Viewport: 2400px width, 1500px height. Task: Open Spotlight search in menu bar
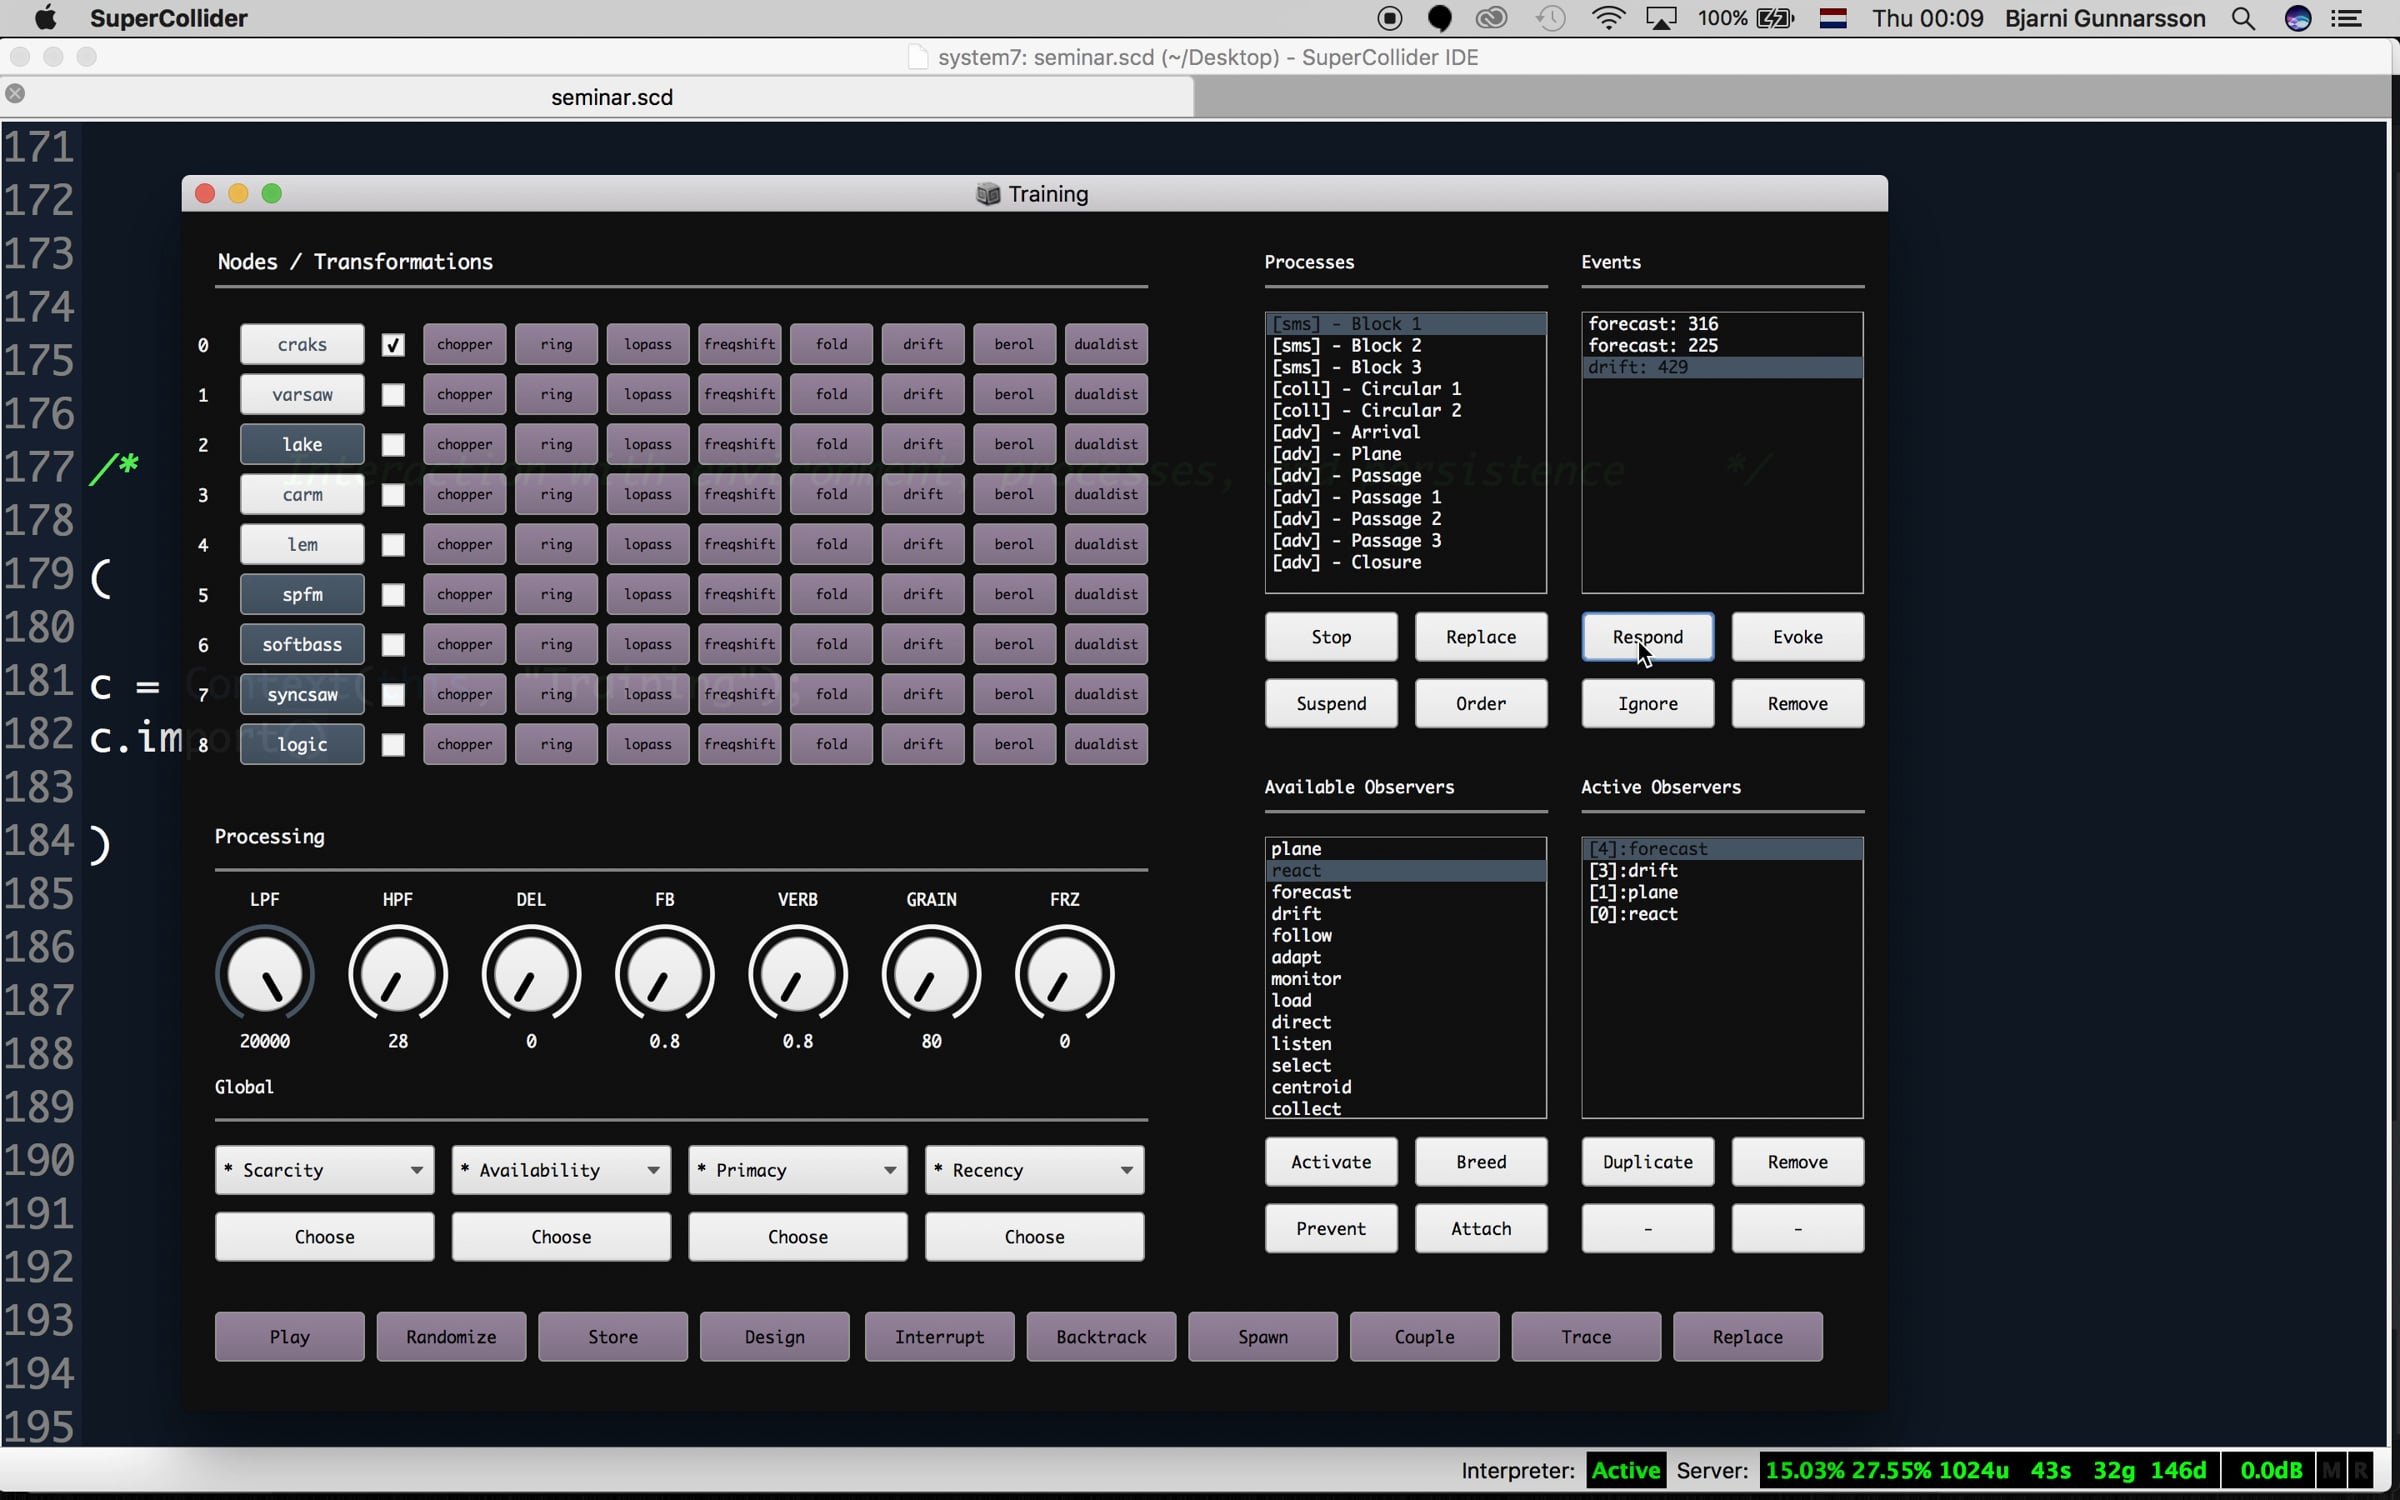[x=2243, y=18]
